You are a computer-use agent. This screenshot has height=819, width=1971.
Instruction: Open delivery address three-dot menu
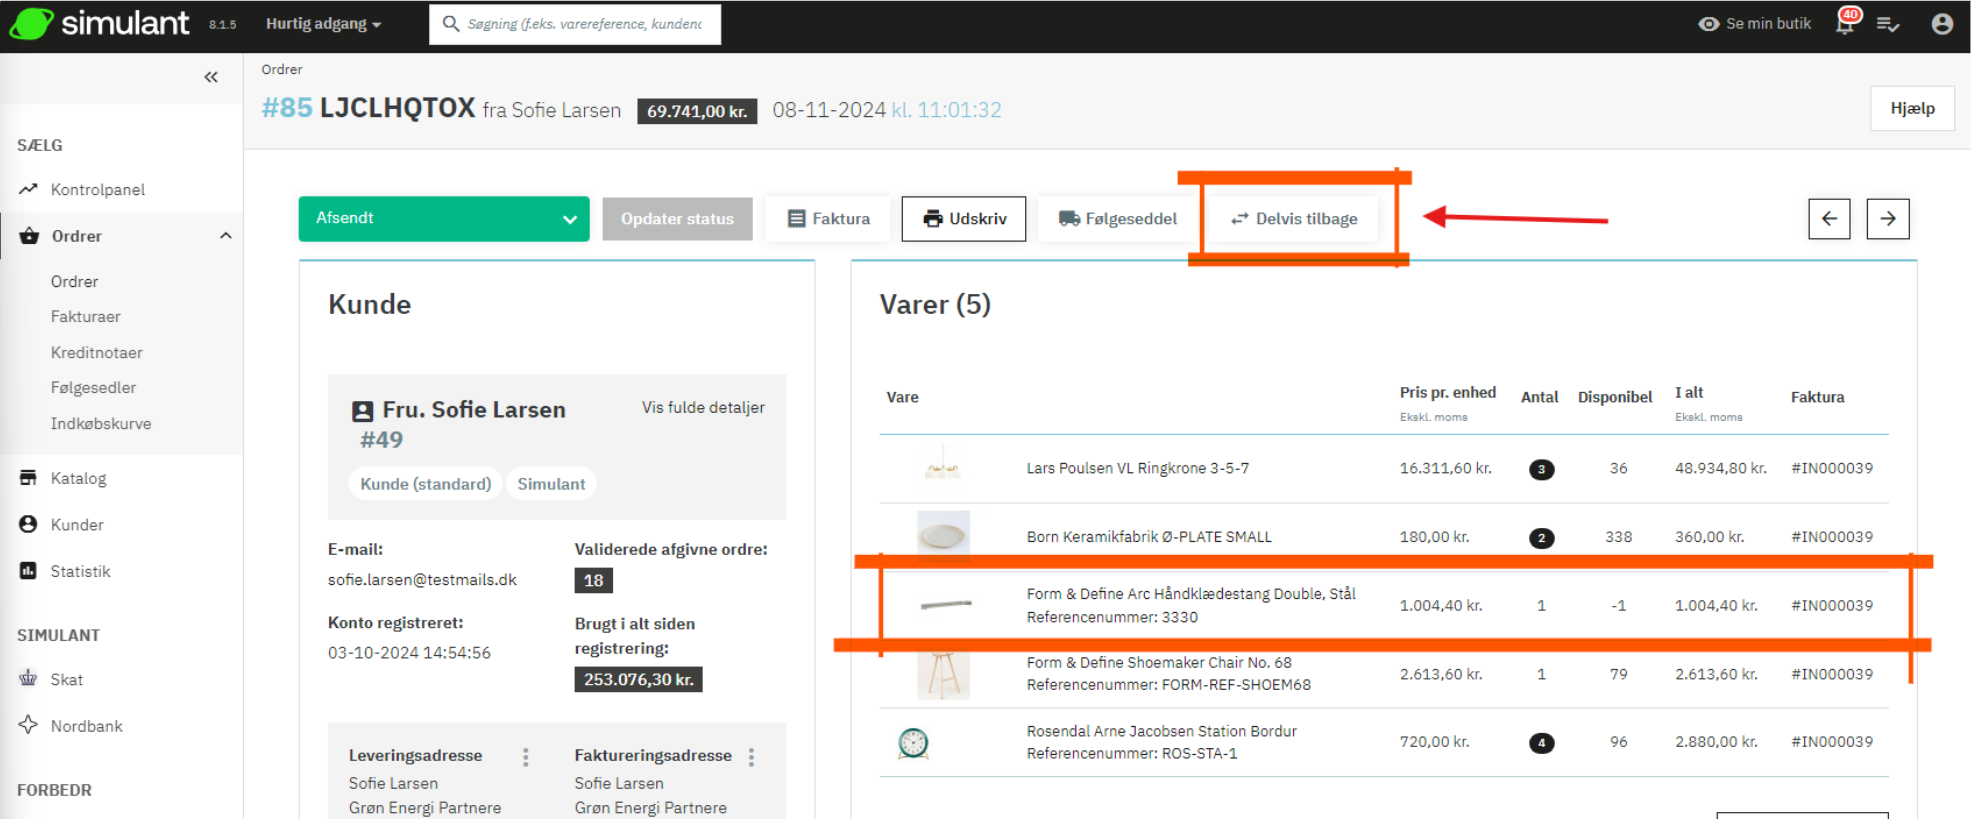[x=526, y=757]
